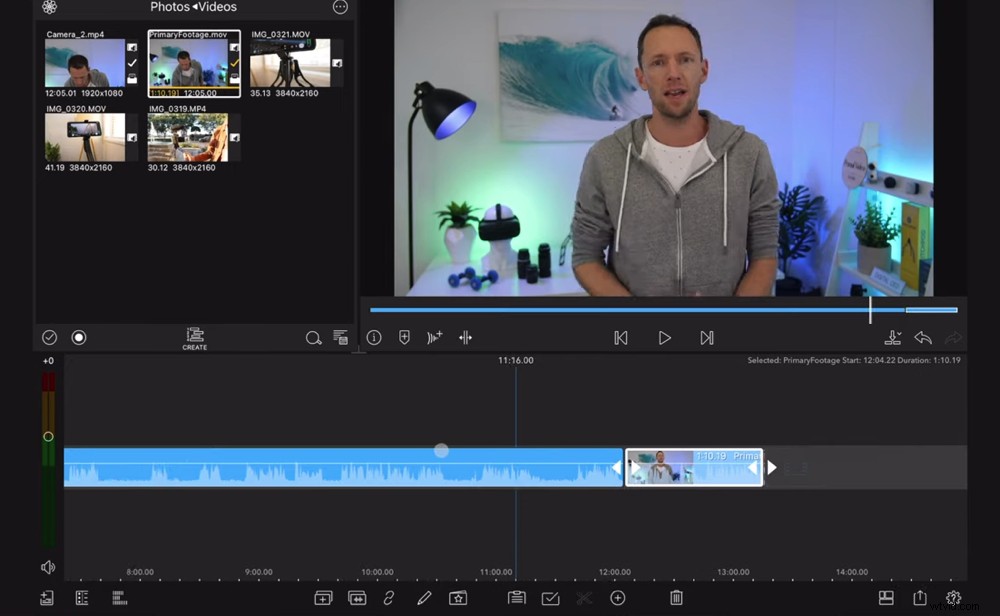Tap CREATE in the media library
Screen dimensions: 1000x616
click(x=194, y=338)
